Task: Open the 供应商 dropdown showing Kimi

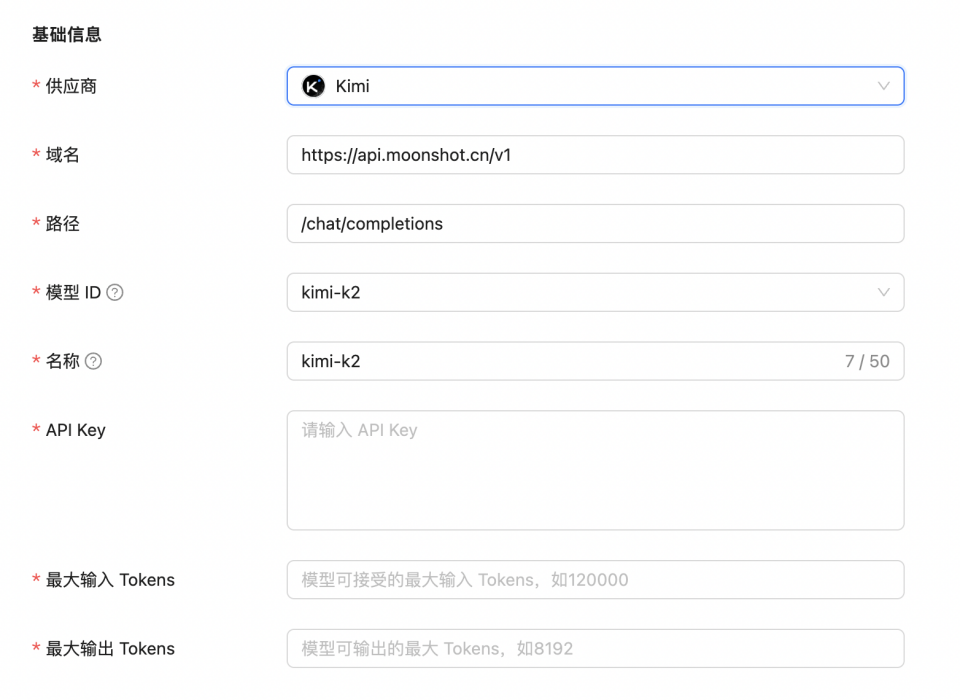Action: [x=595, y=86]
